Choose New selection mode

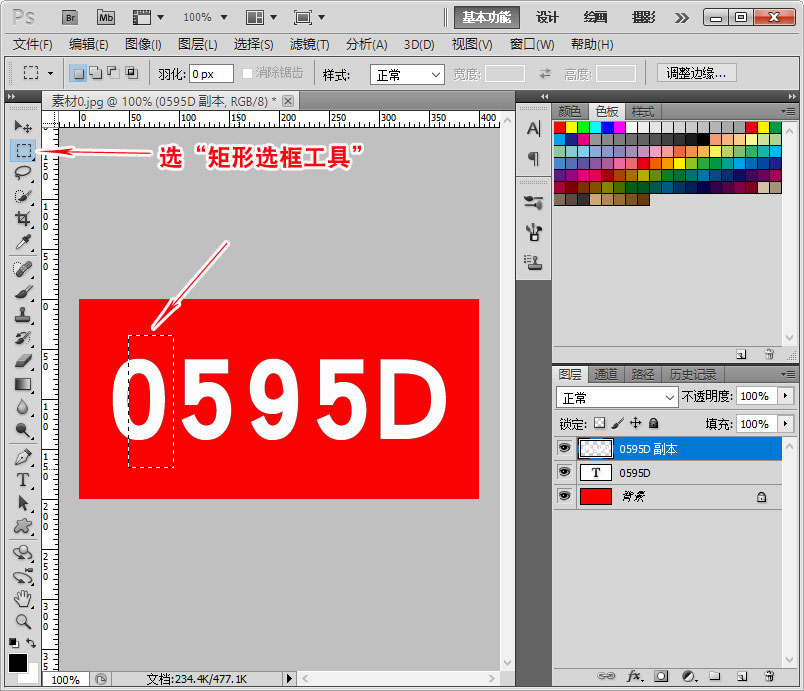point(78,73)
